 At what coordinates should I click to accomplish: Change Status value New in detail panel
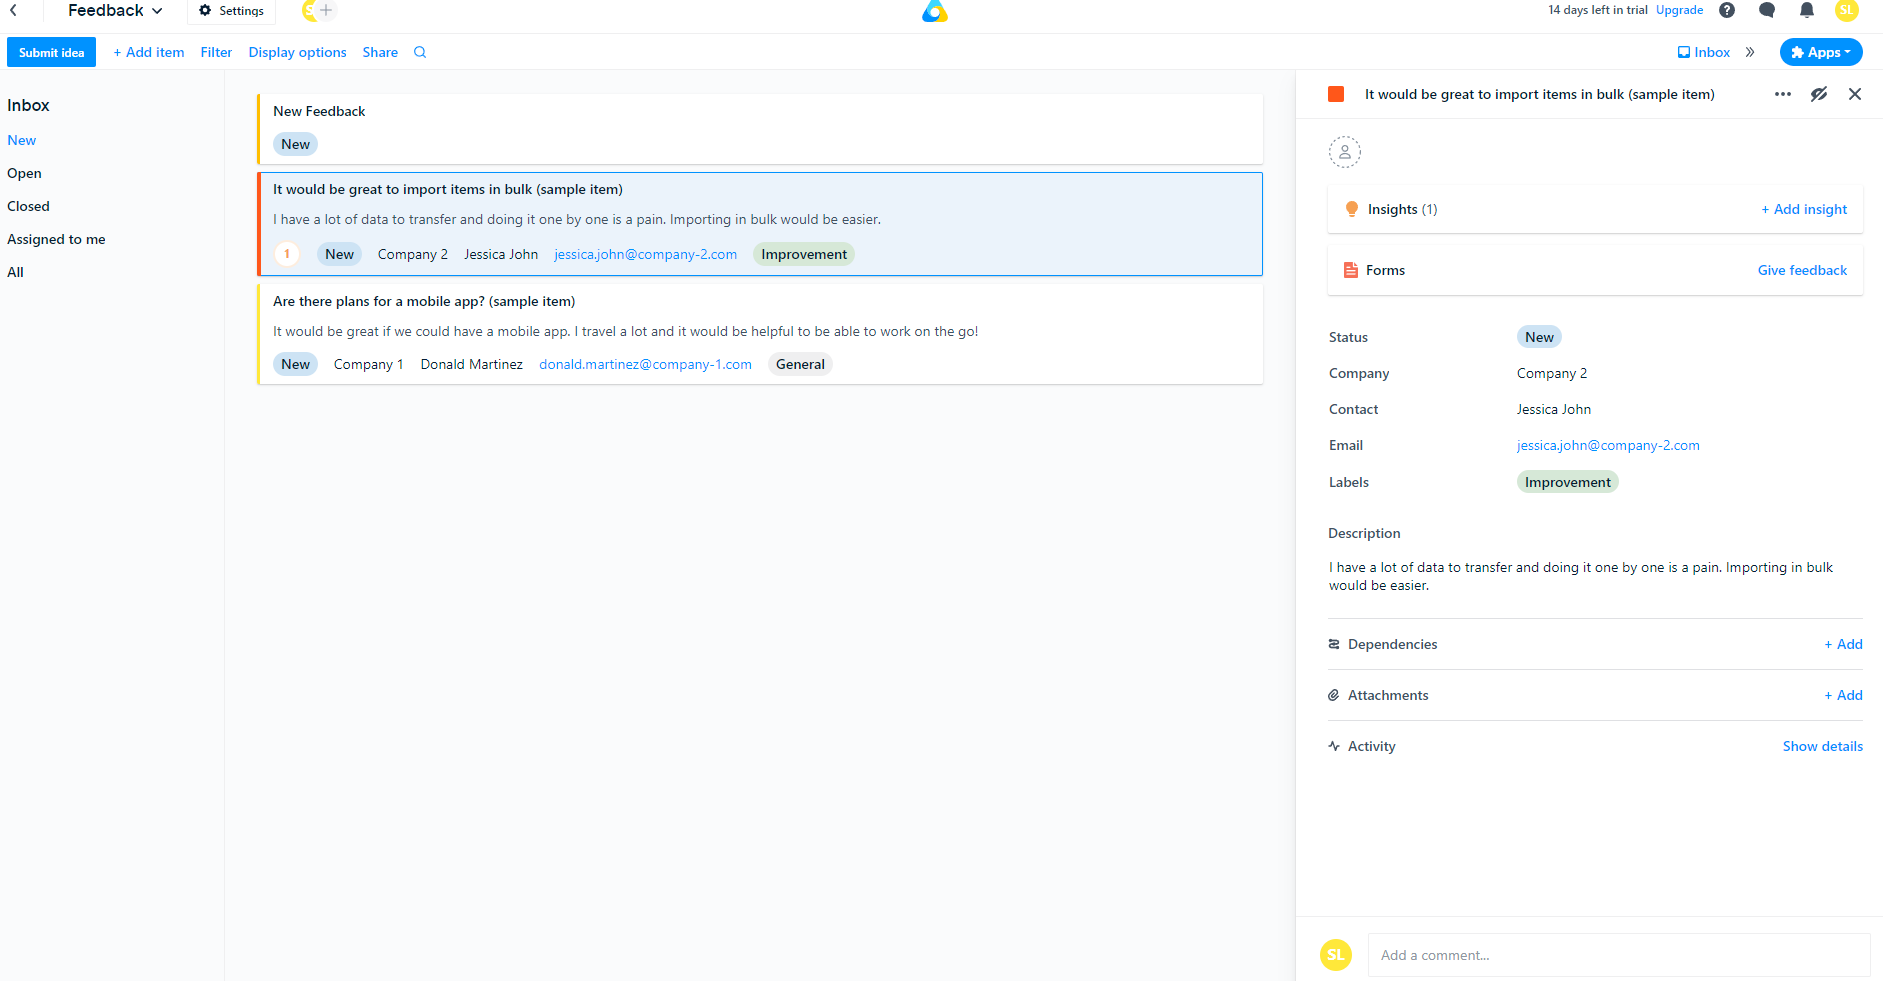coord(1539,337)
